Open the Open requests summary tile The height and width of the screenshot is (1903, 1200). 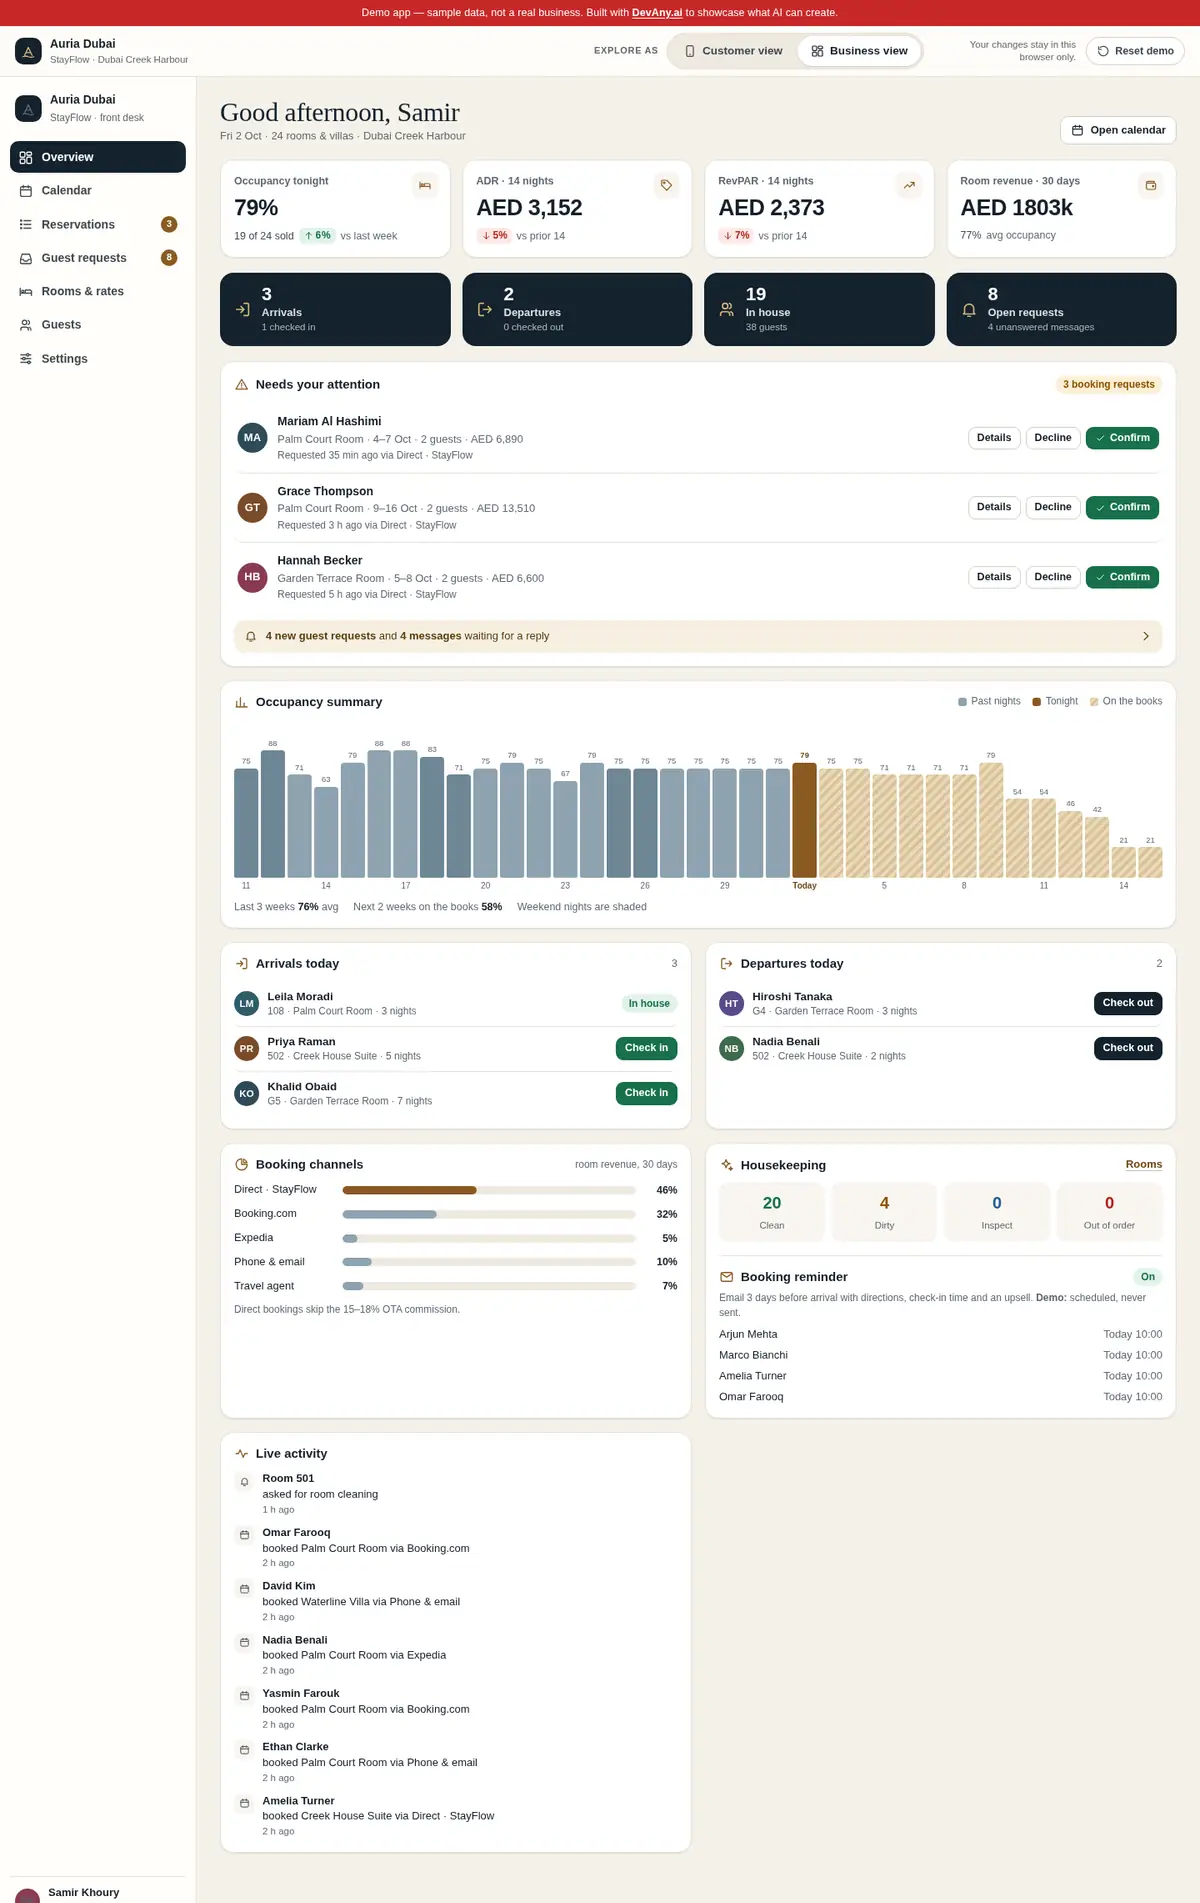1061,310
